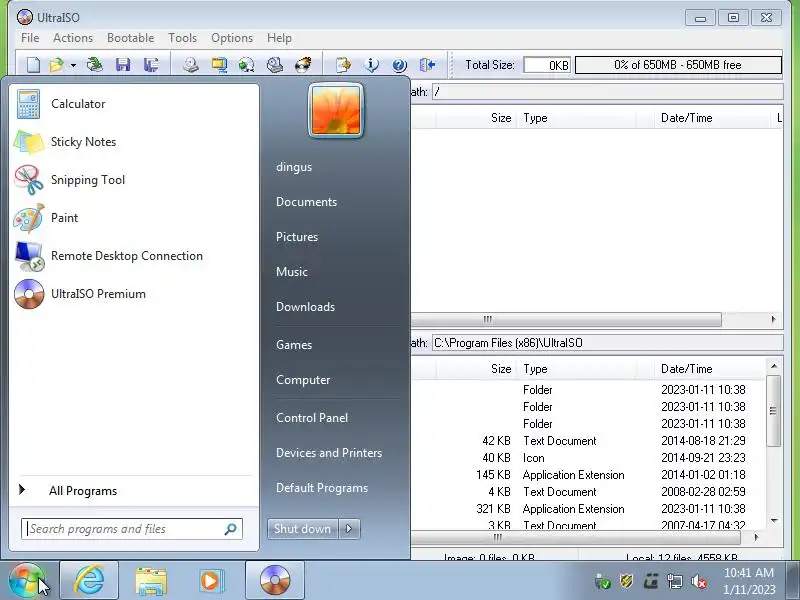800x600 pixels.
Task: Click the 650MB capacity usage bar
Action: 678,65
